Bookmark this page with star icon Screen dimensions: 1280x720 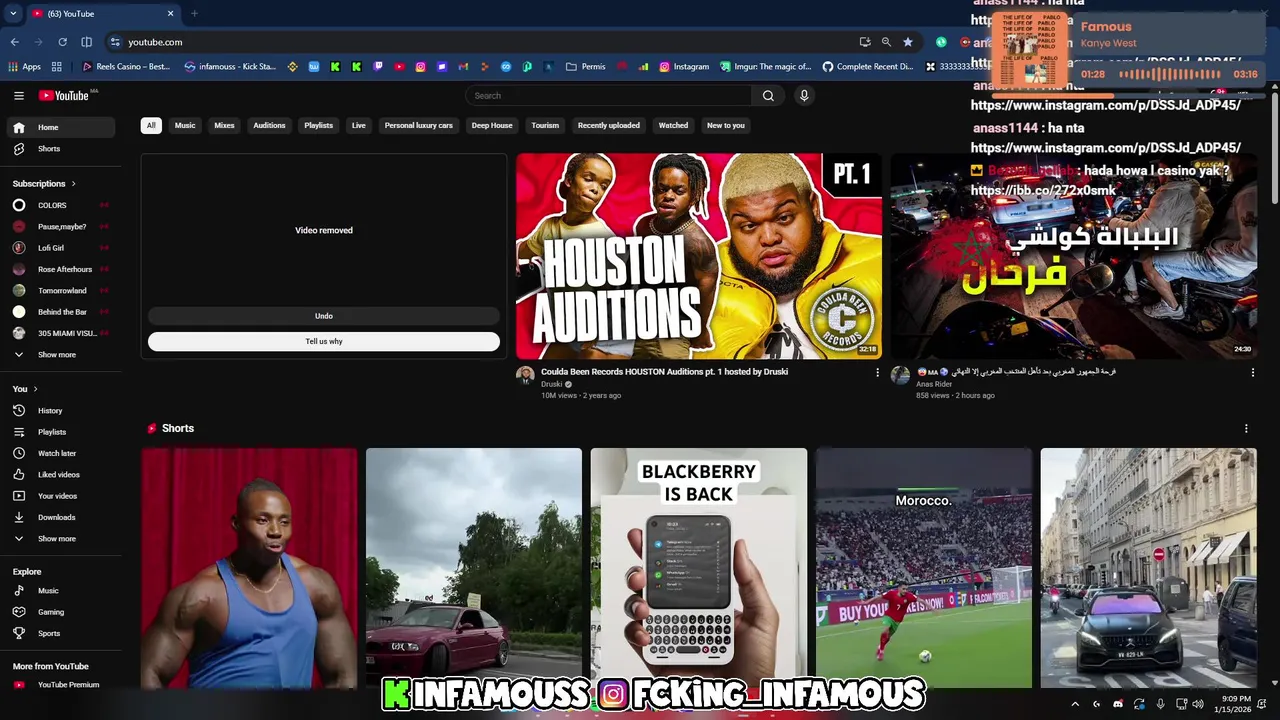[908, 42]
